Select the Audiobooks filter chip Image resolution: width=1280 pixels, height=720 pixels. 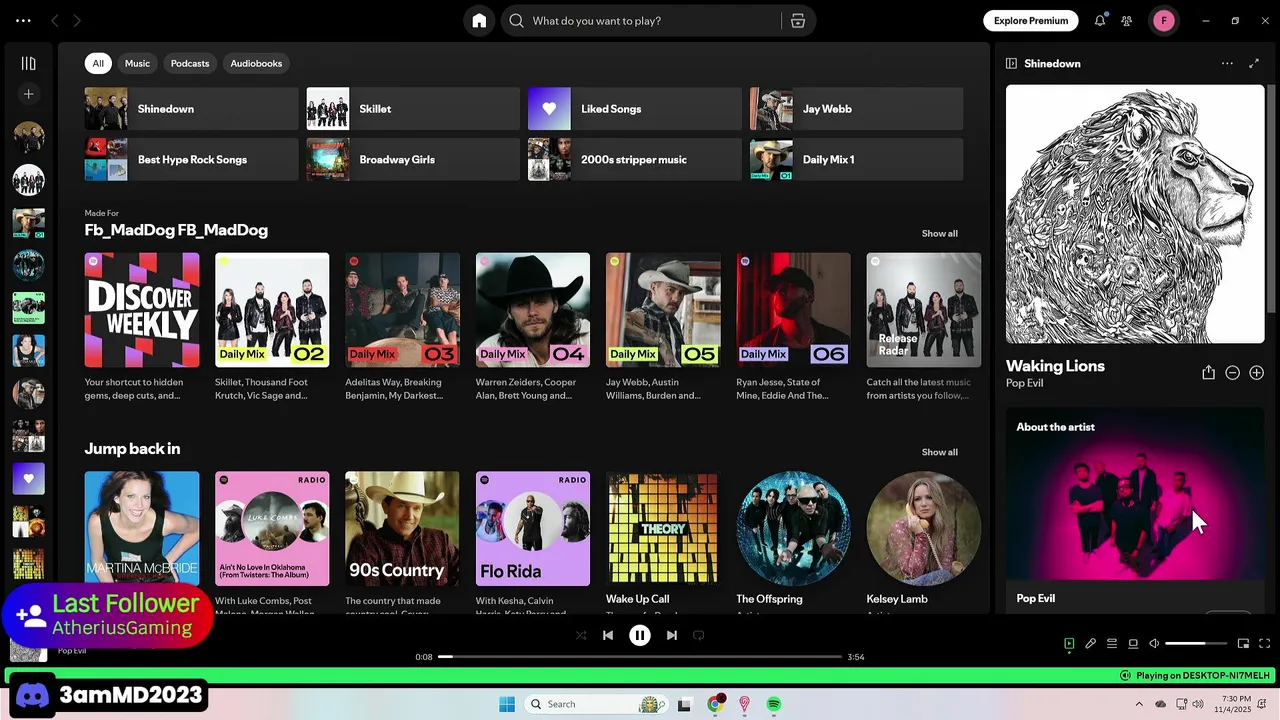tap(256, 63)
